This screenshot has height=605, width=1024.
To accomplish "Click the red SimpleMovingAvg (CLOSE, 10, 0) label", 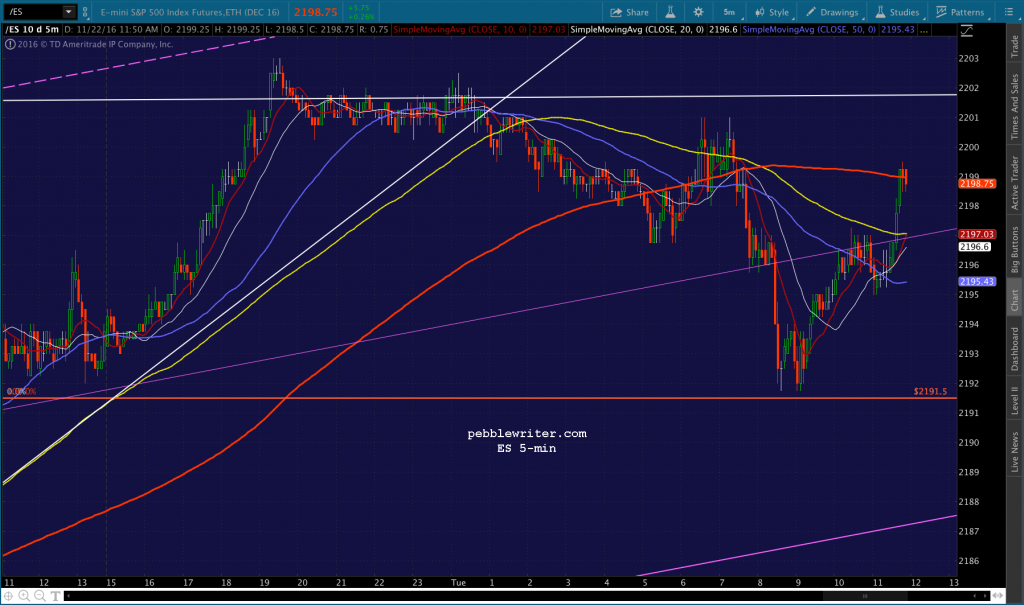I will click(x=460, y=29).
